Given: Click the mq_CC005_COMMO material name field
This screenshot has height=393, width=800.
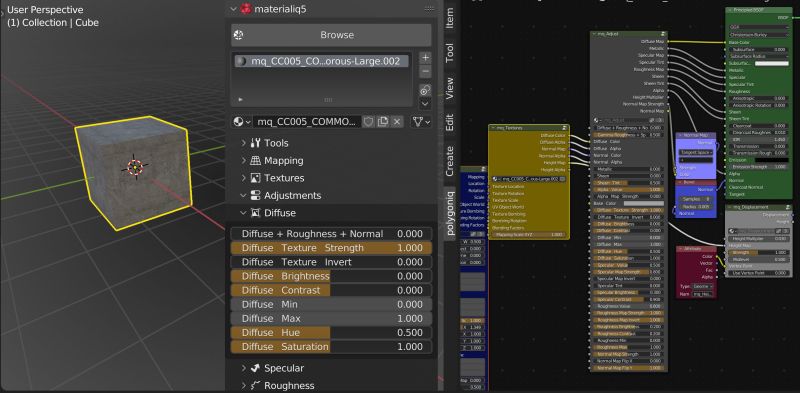Looking at the screenshot, I should 307,122.
